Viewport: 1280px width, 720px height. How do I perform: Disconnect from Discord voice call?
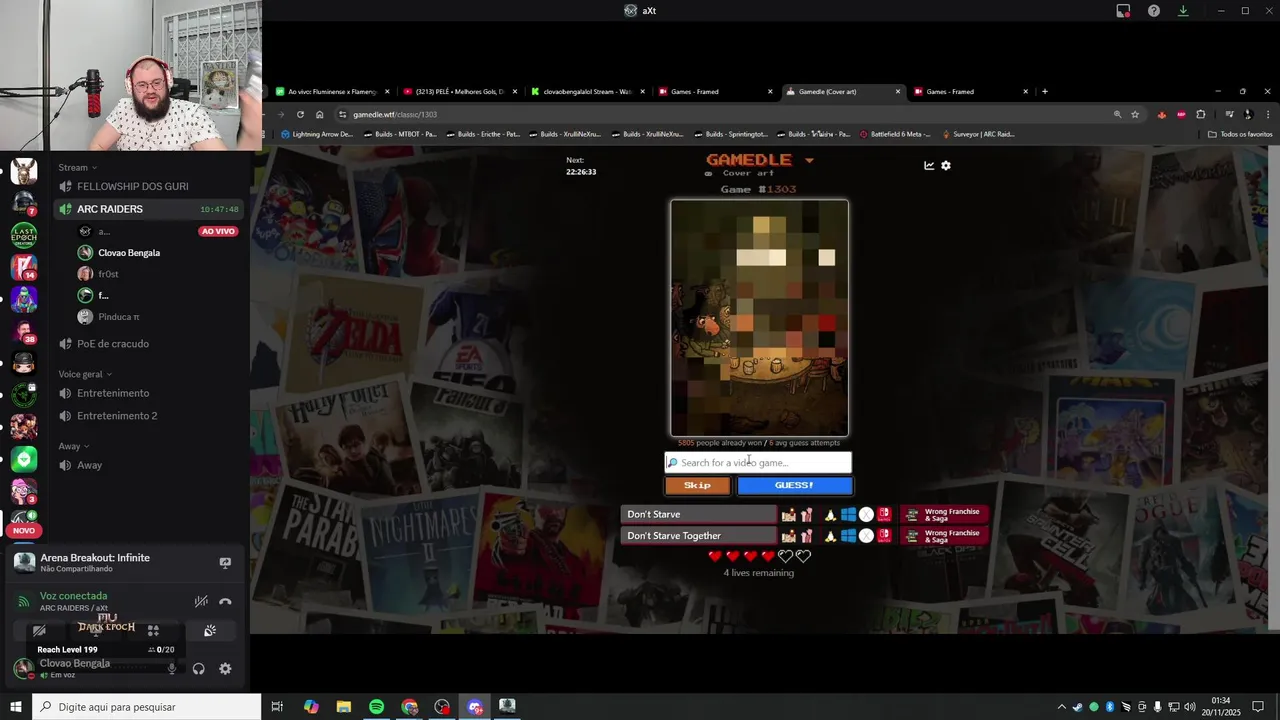(225, 601)
